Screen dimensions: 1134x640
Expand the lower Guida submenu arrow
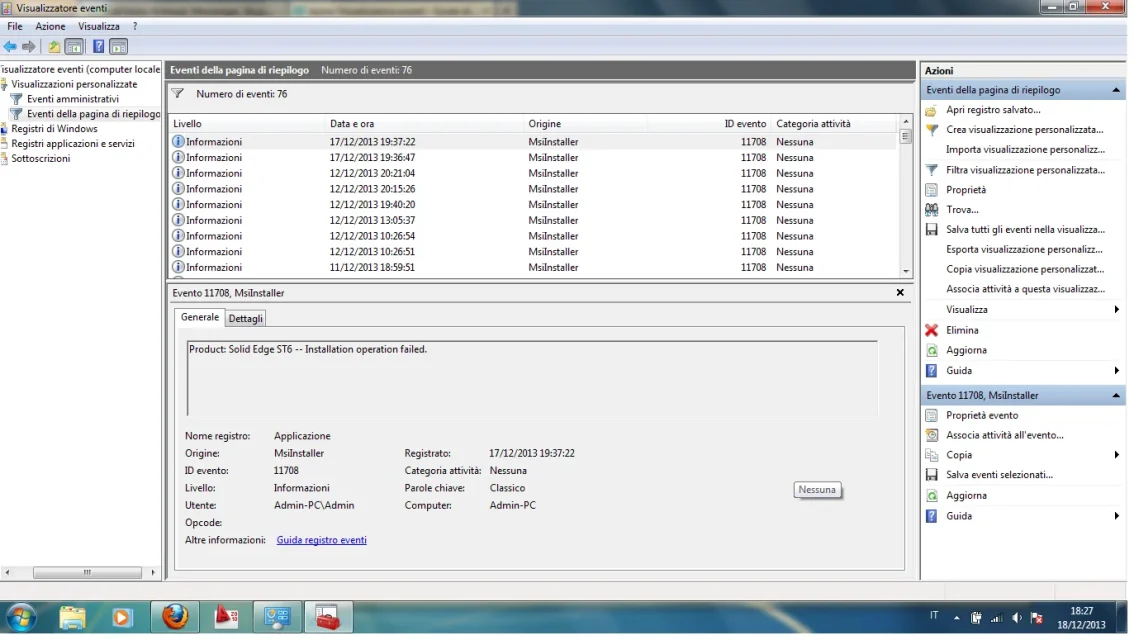[1117, 516]
